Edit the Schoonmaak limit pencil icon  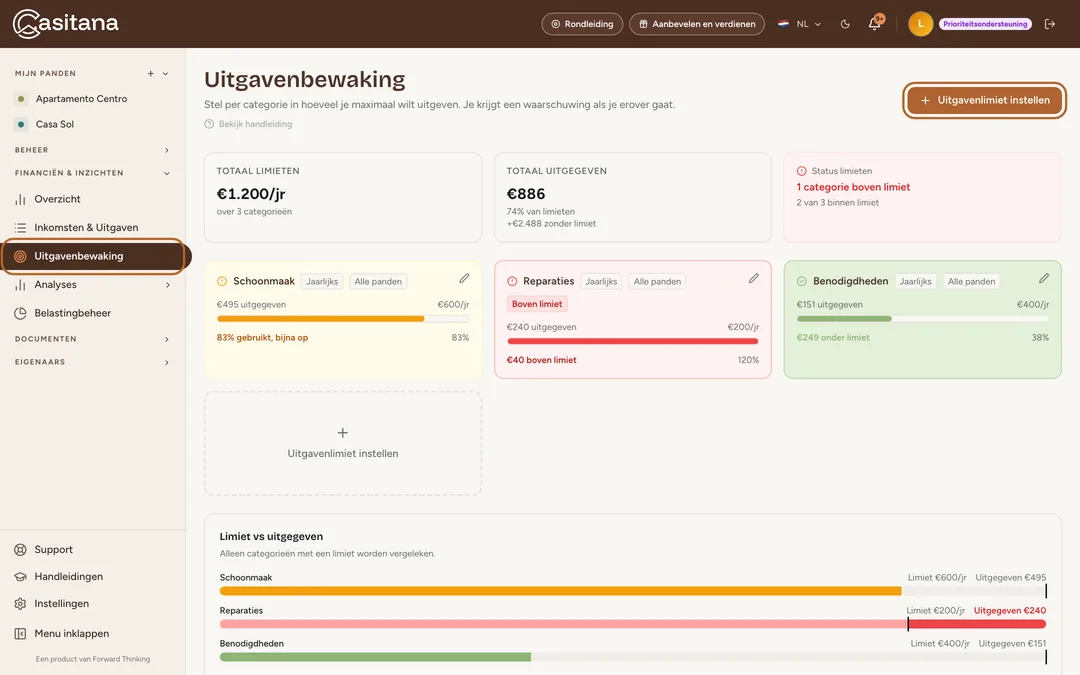click(464, 278)
